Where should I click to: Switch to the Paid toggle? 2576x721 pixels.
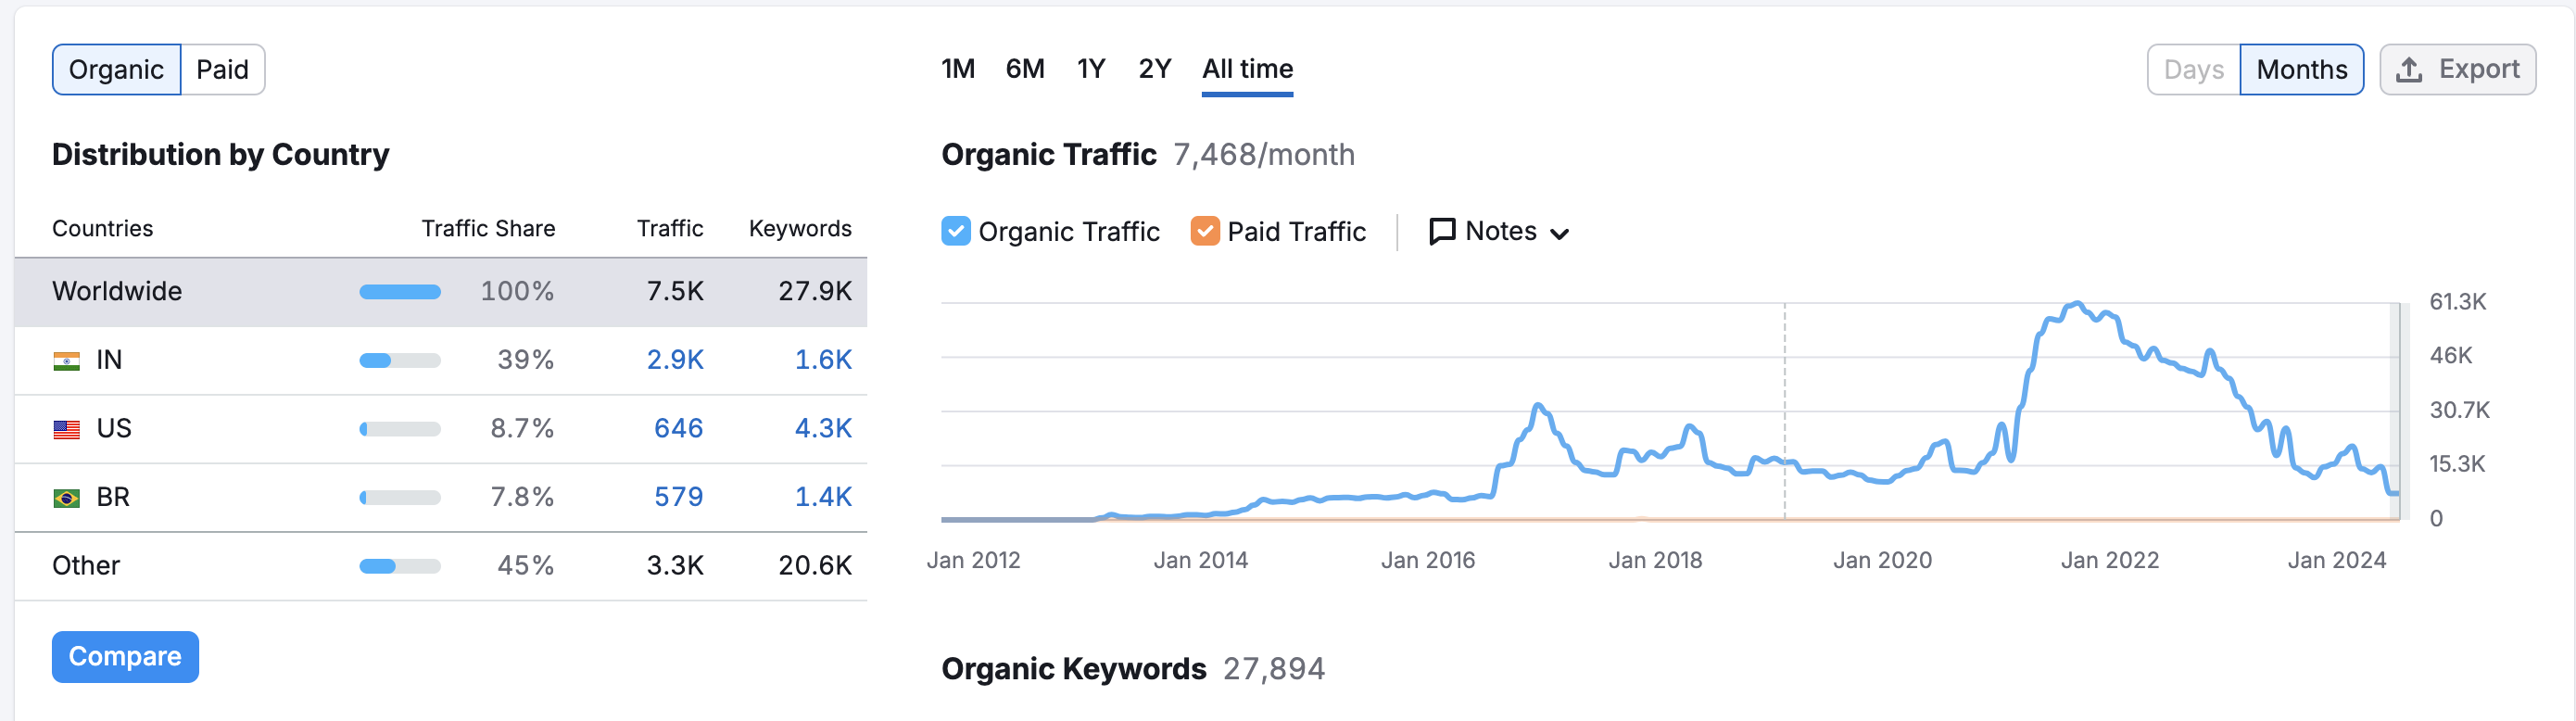(x=222, y=70)
